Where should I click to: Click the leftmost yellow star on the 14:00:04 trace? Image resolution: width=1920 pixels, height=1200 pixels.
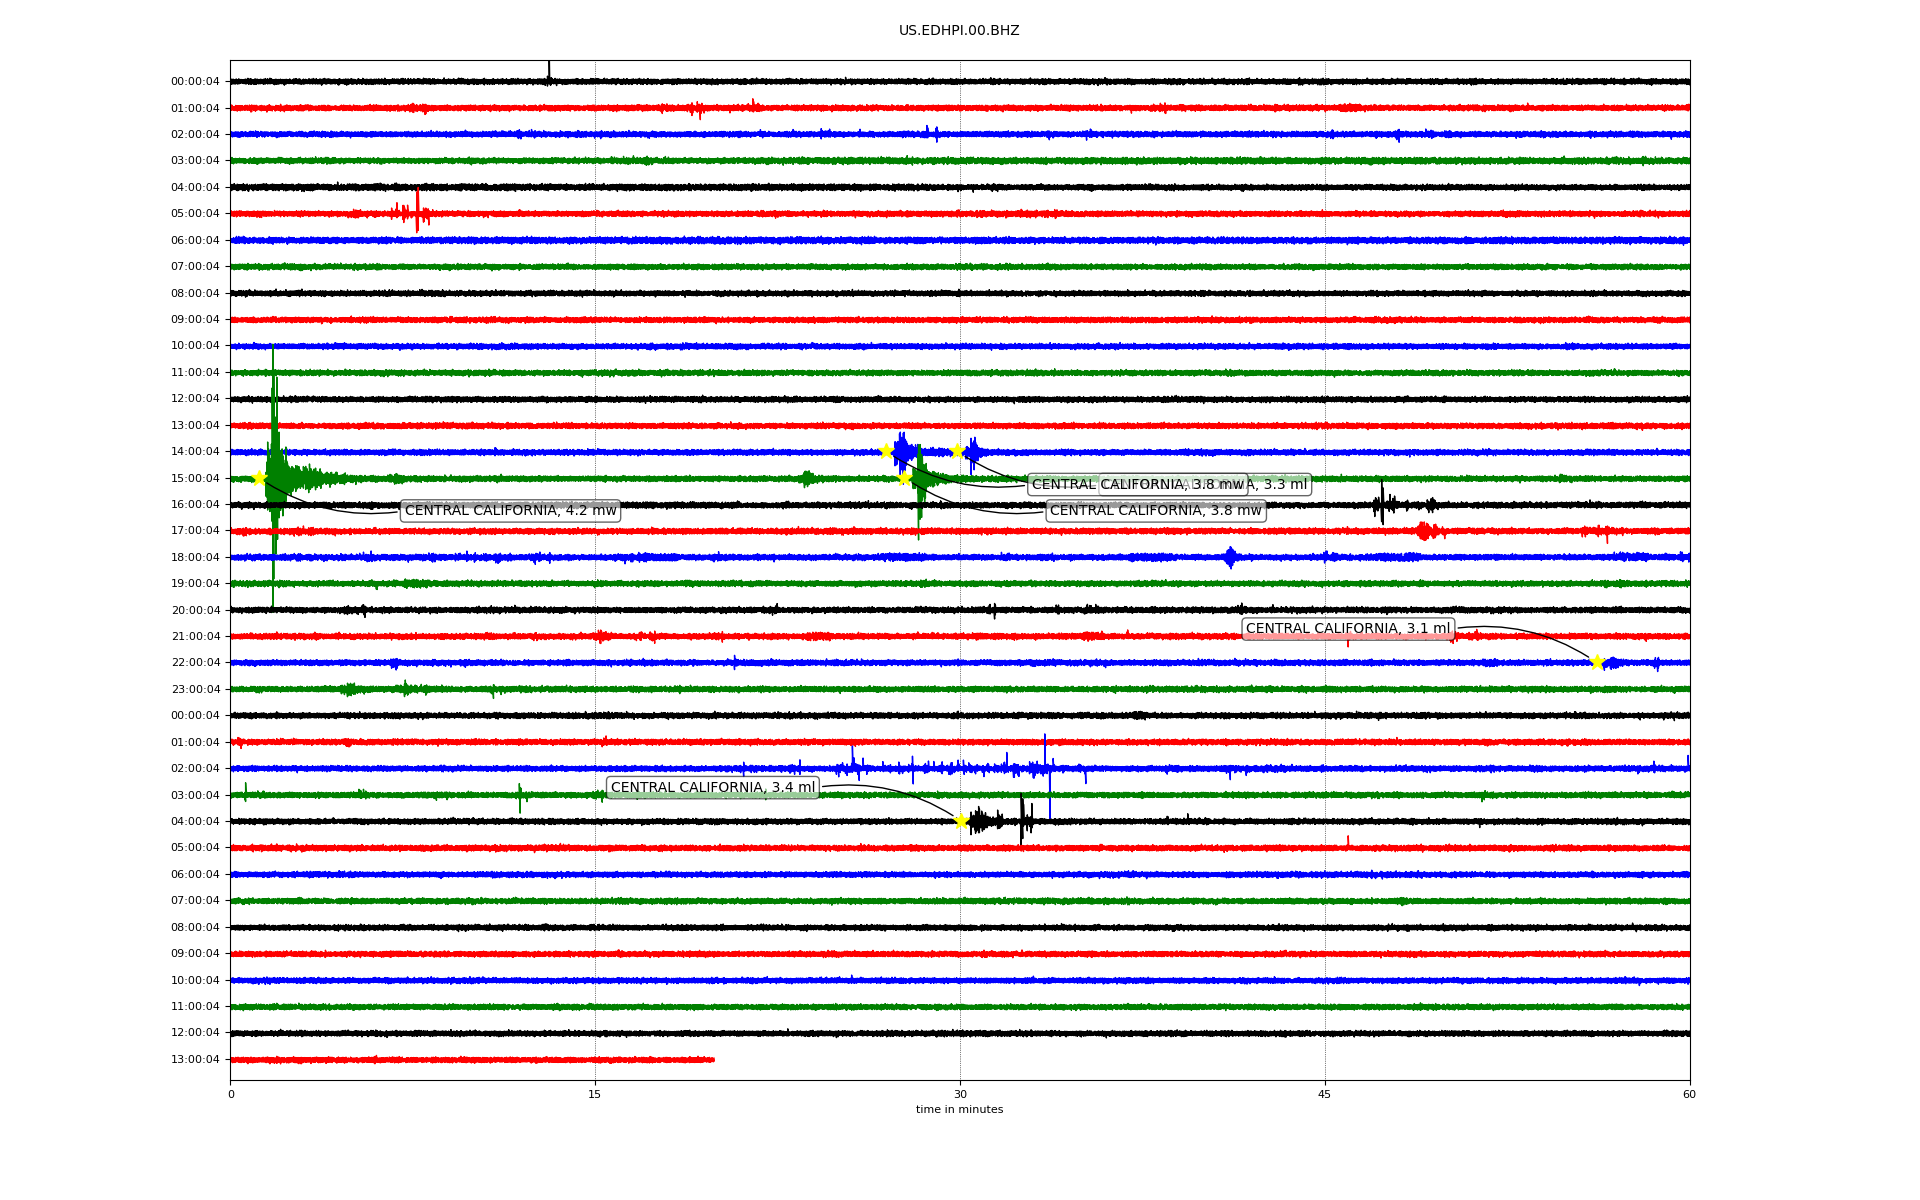(x=886, y=451)
